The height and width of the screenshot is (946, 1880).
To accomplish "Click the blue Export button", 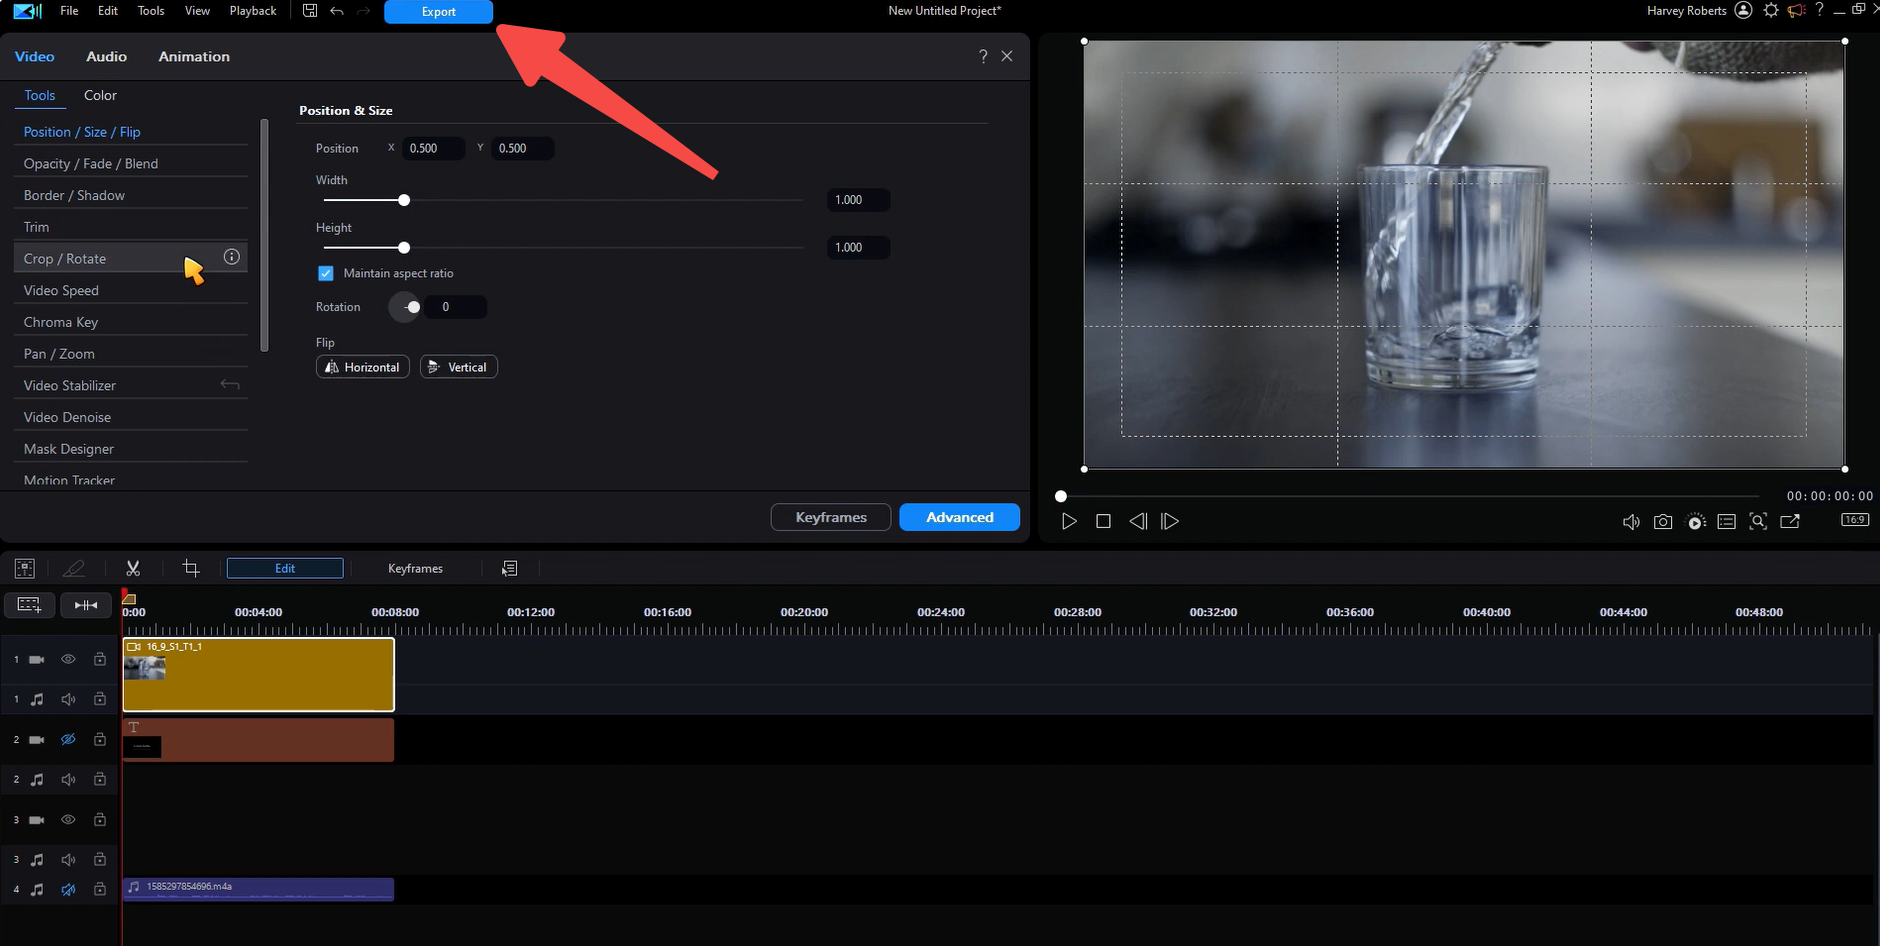I will coord(437,12).
